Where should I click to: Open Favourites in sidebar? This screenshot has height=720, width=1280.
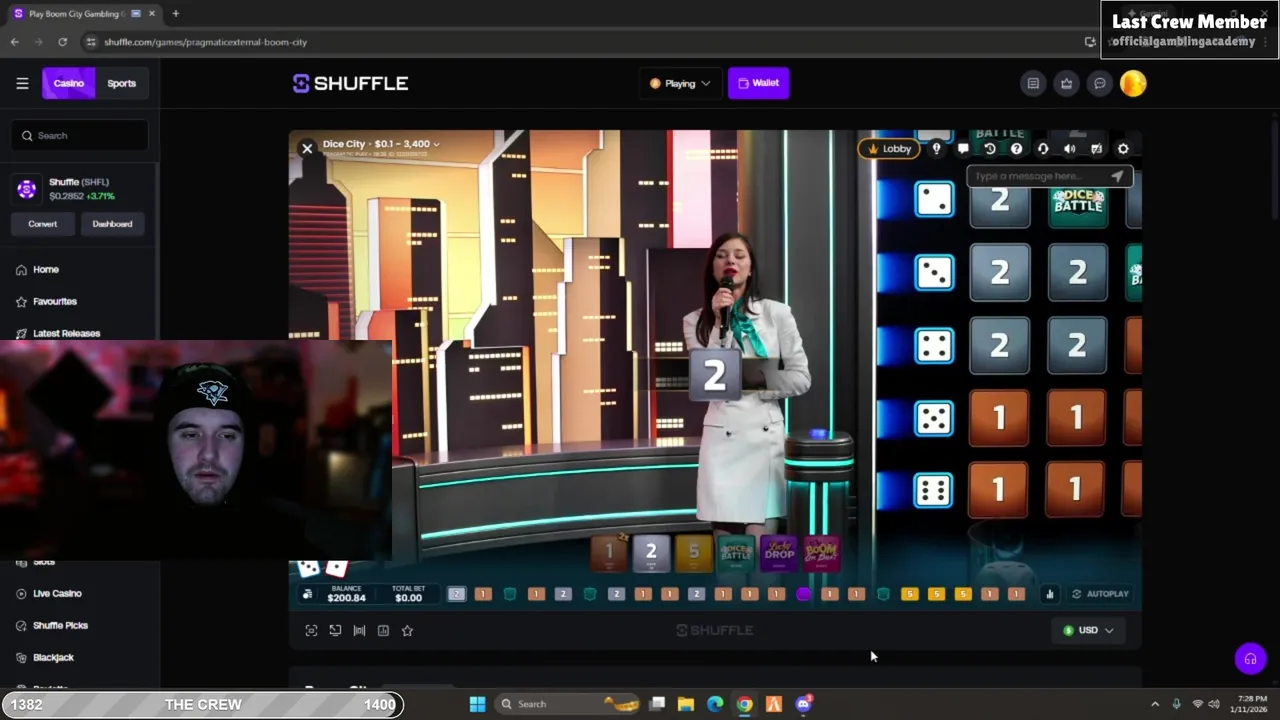pyautogui.click(x=54, y=301)
